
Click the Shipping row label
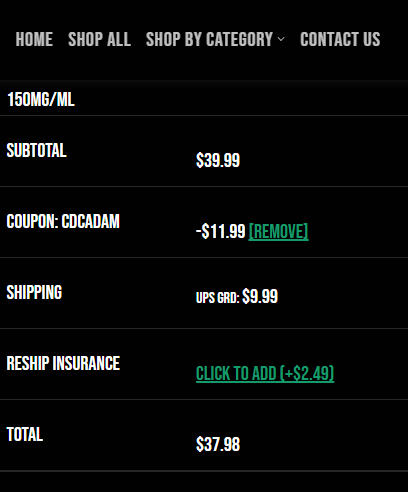point(34,293)
